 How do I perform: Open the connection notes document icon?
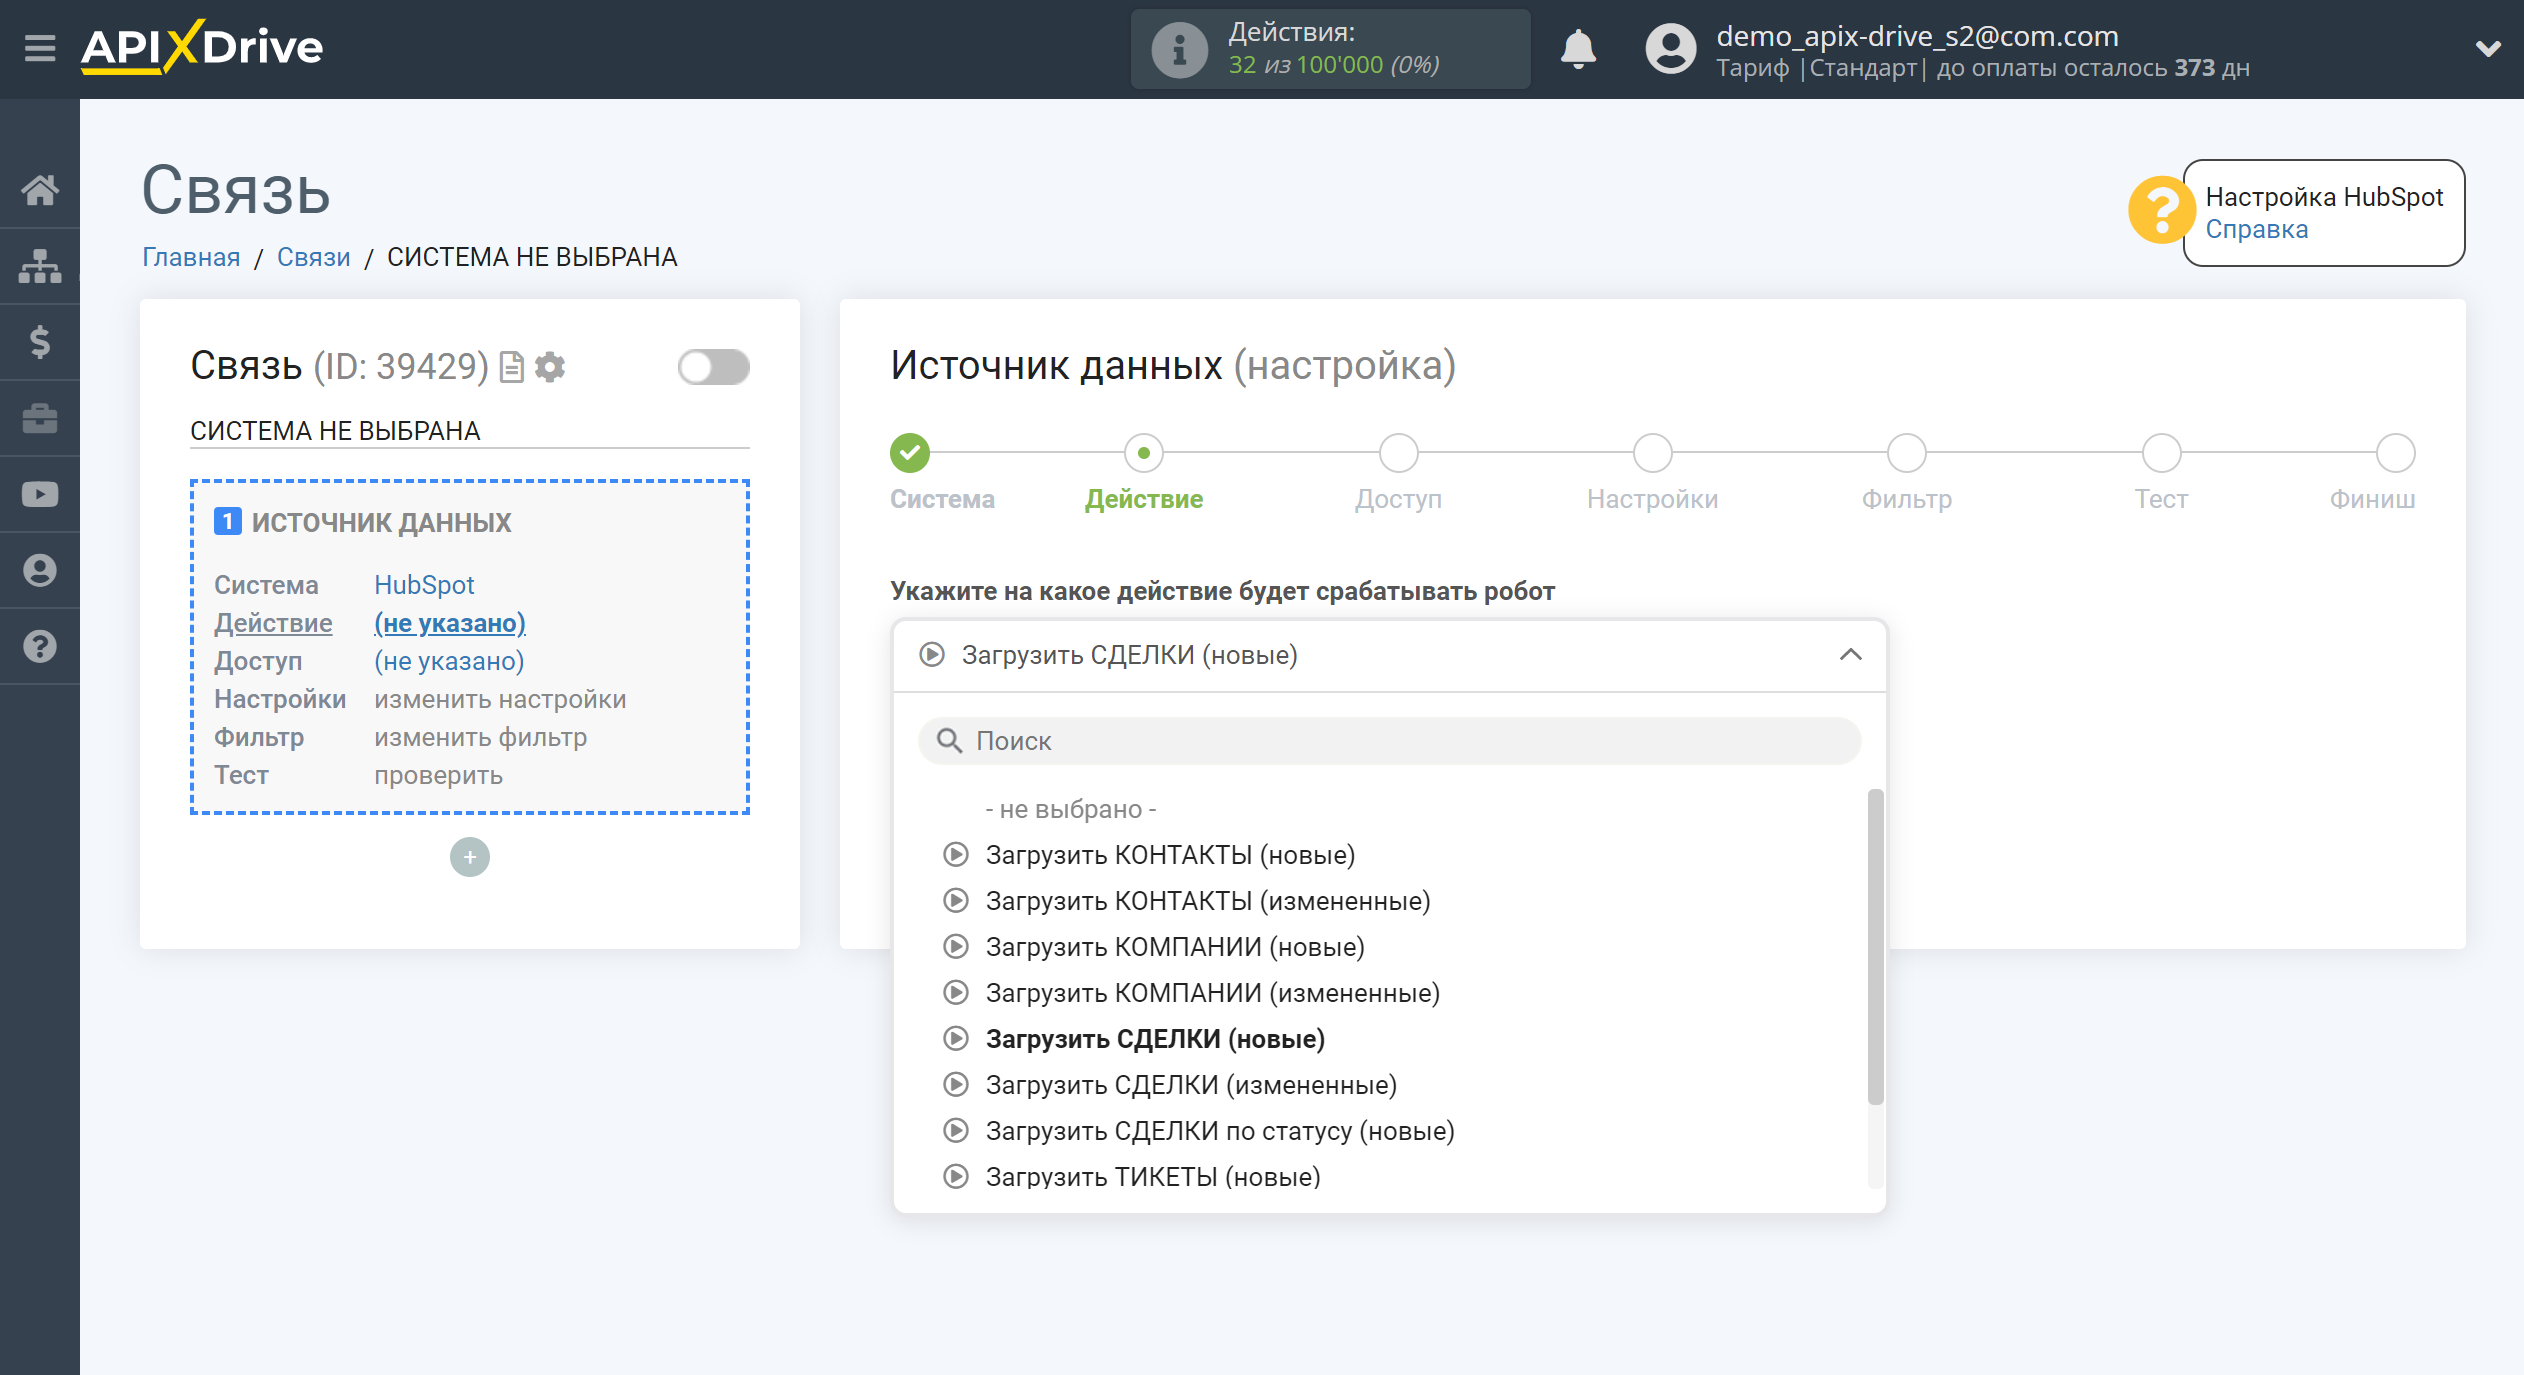tap(511, 367)
